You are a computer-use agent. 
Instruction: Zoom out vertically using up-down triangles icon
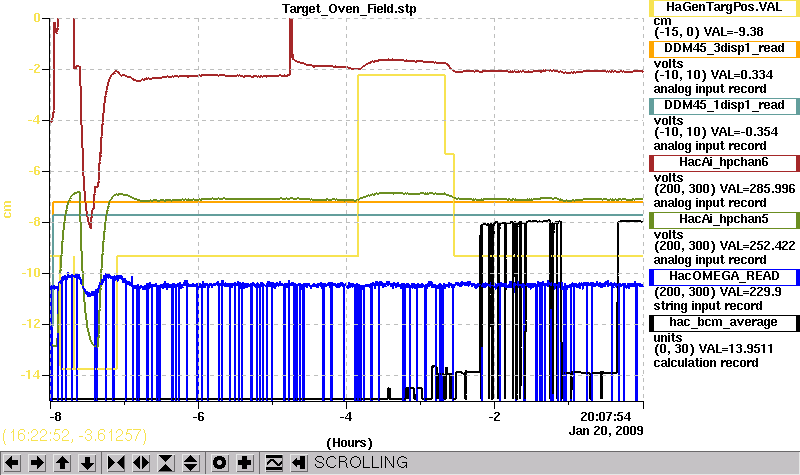191,463
